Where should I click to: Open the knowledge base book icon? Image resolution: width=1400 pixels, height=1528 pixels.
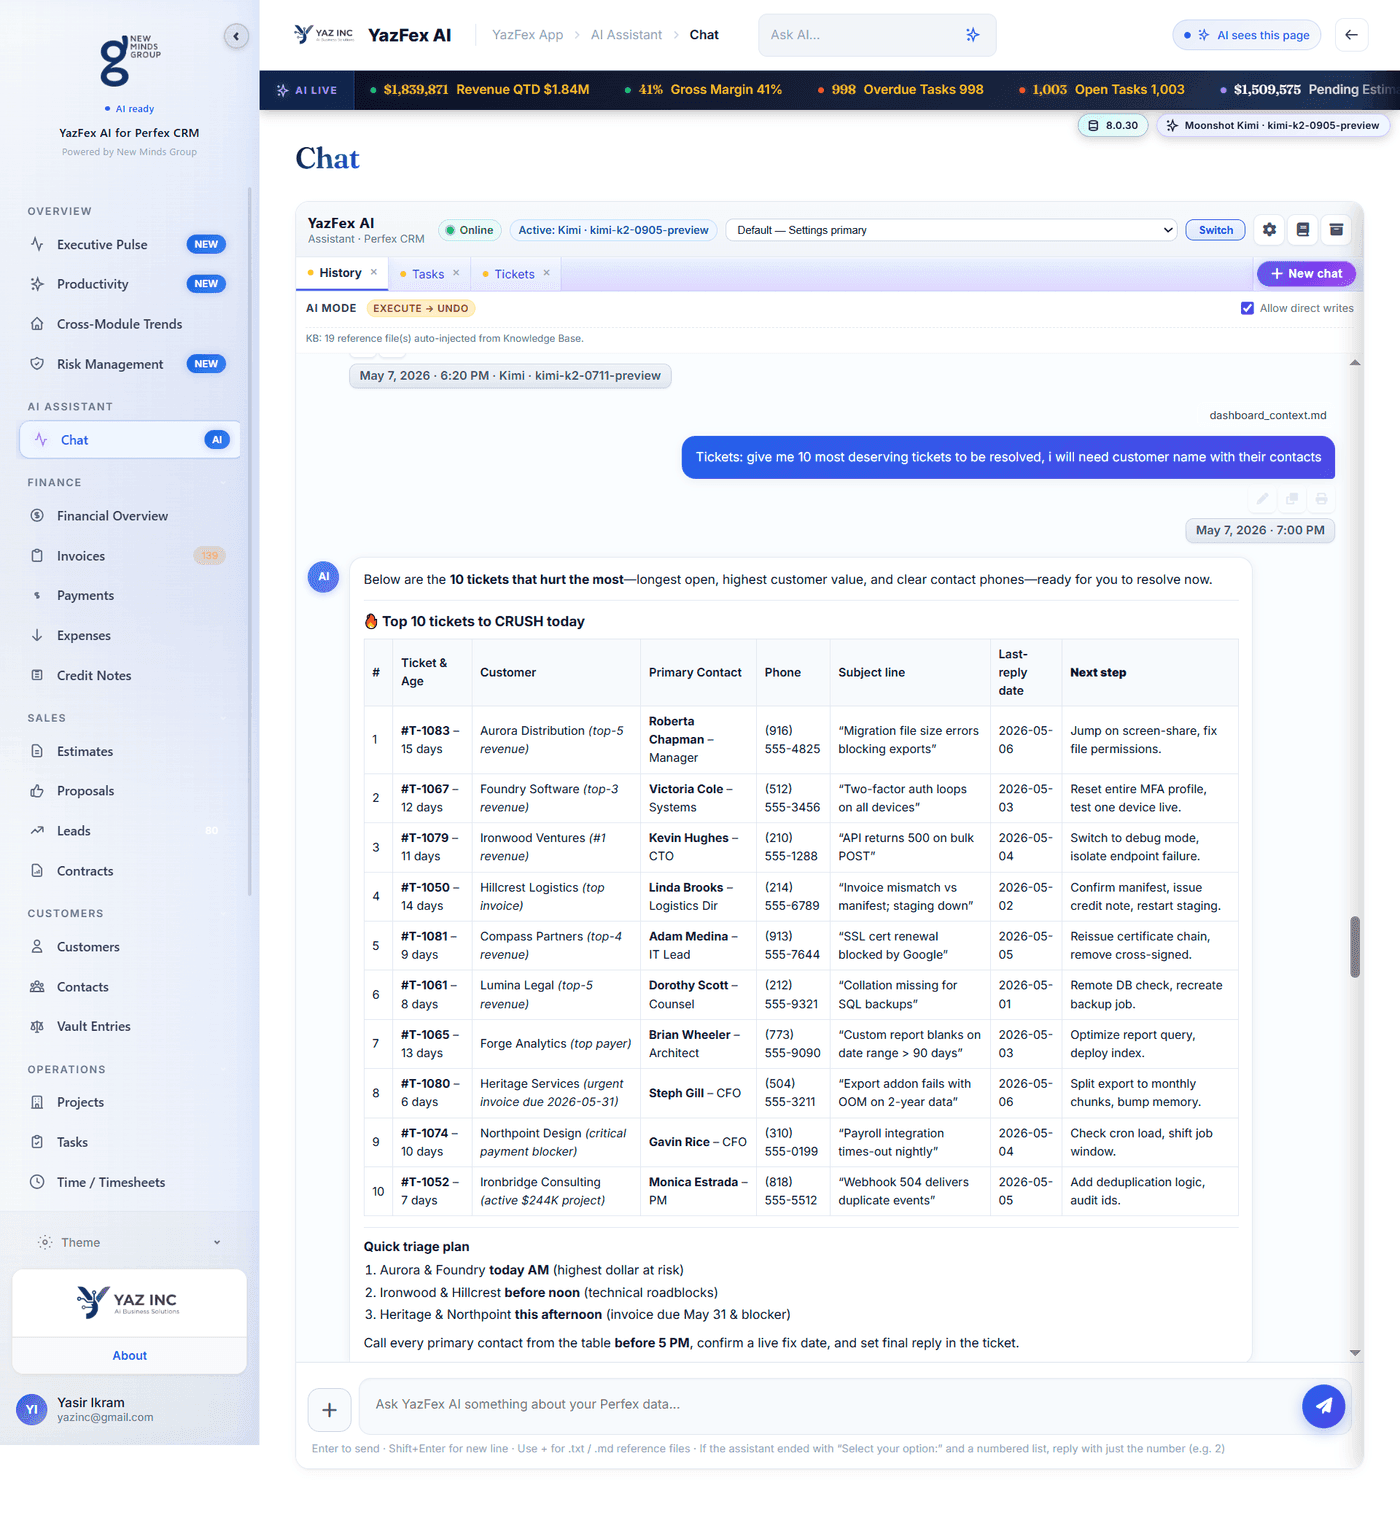(x=1302, y=230)
